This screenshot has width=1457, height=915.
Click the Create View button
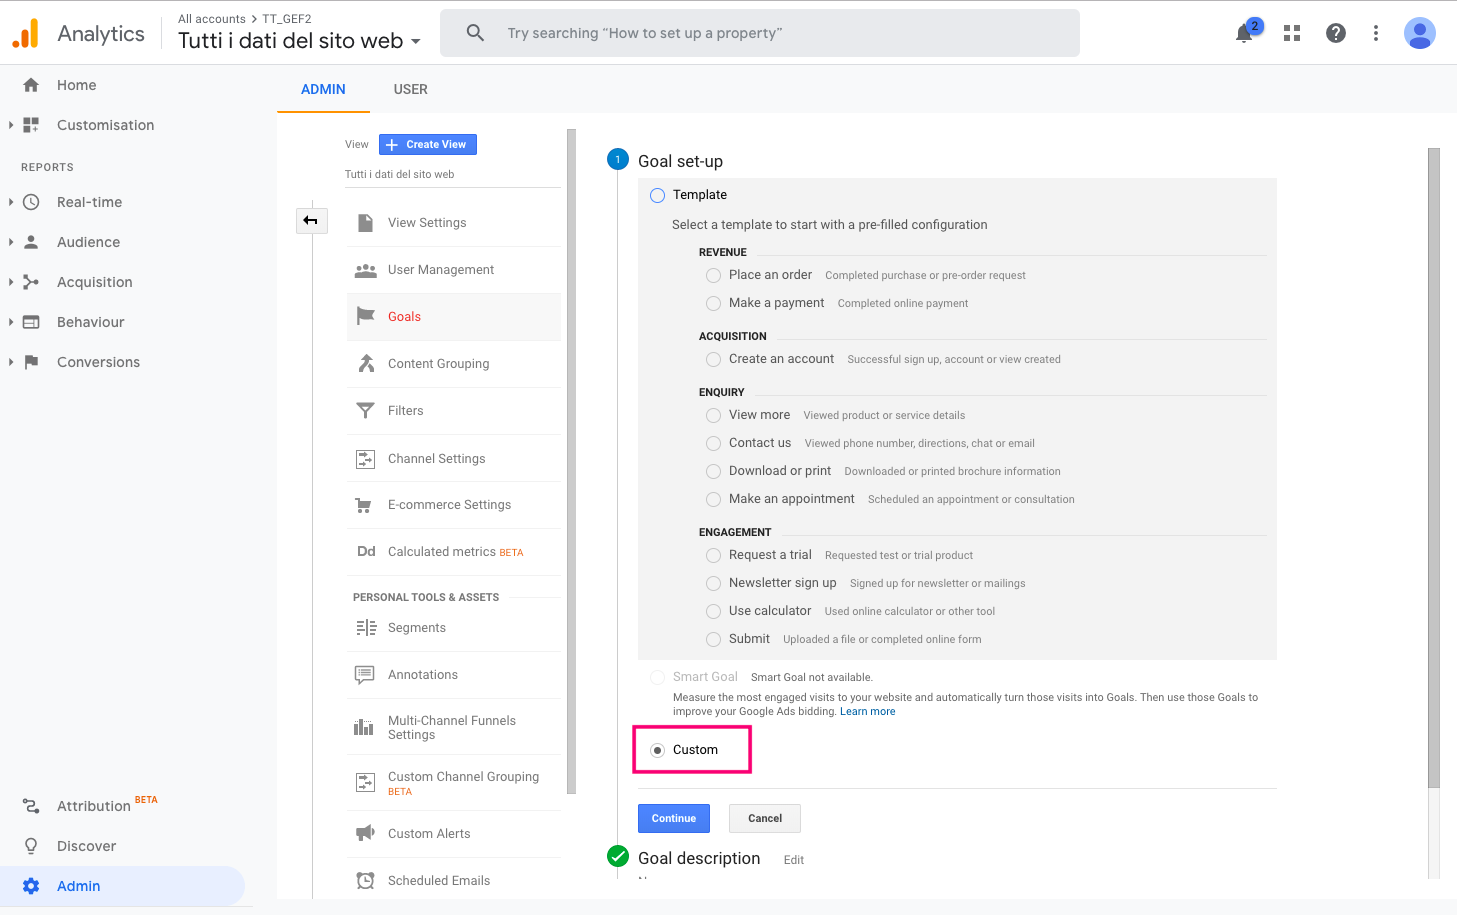(x=428, y=145)
